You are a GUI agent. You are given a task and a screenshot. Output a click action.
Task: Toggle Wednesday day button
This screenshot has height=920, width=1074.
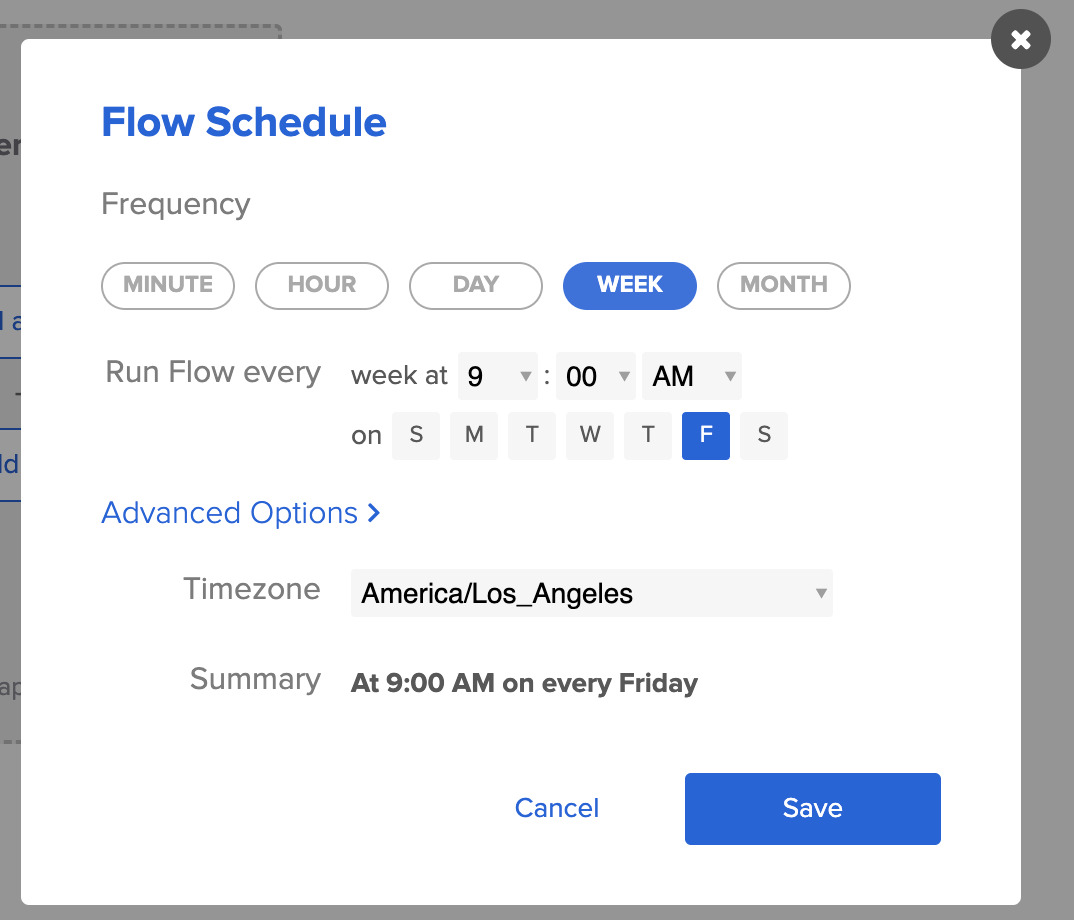590,435
